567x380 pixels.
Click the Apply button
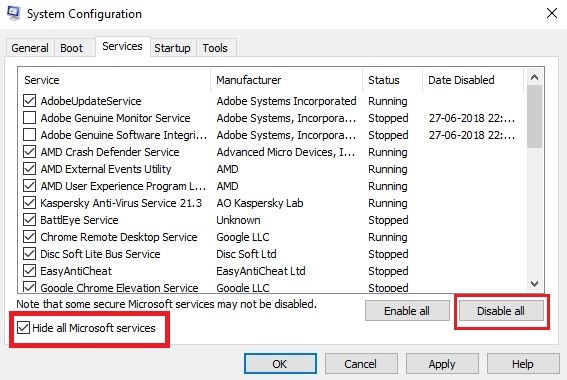[x=442, y=364]
